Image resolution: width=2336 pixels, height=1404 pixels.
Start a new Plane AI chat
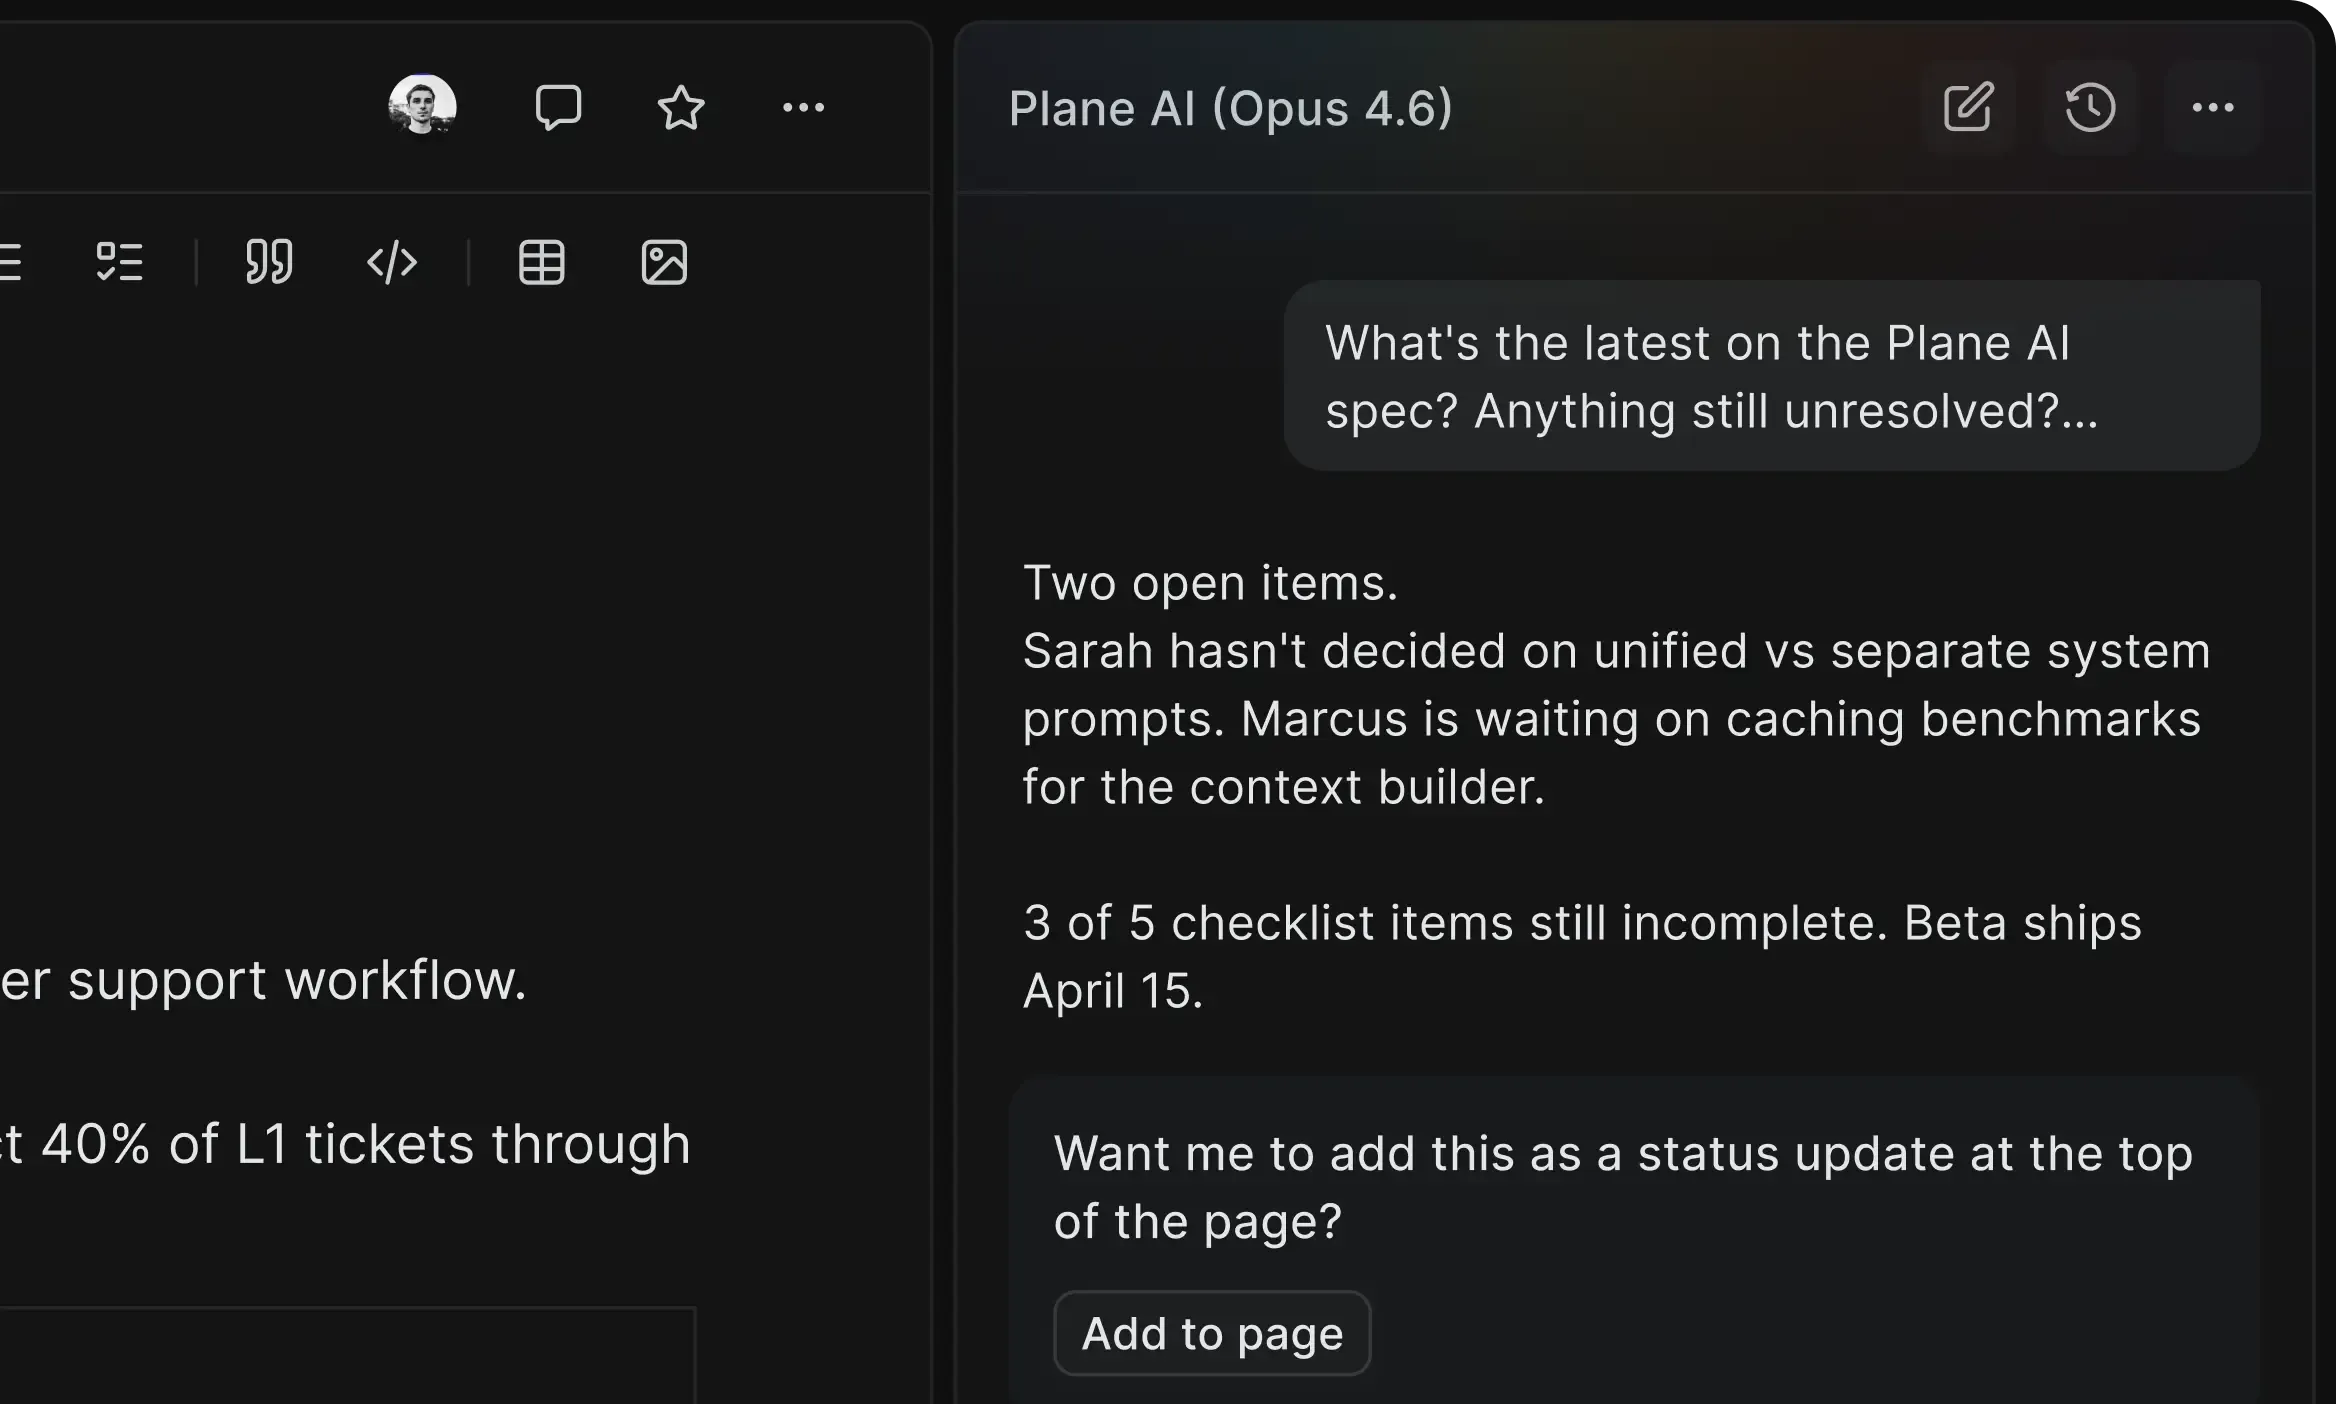tap(1968, 107)
